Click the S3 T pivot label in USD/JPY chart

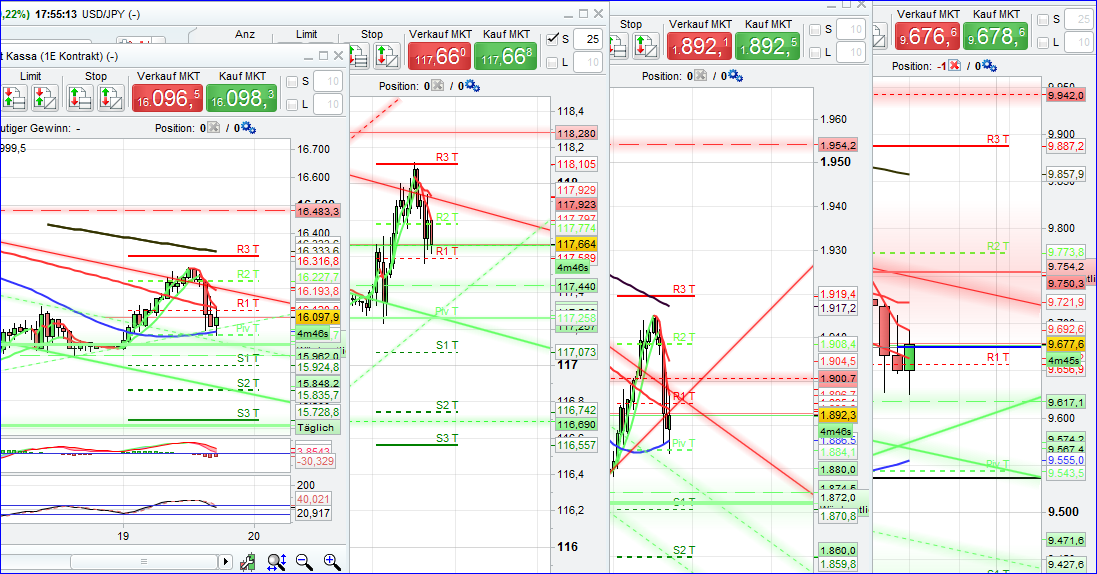point(447,438)
